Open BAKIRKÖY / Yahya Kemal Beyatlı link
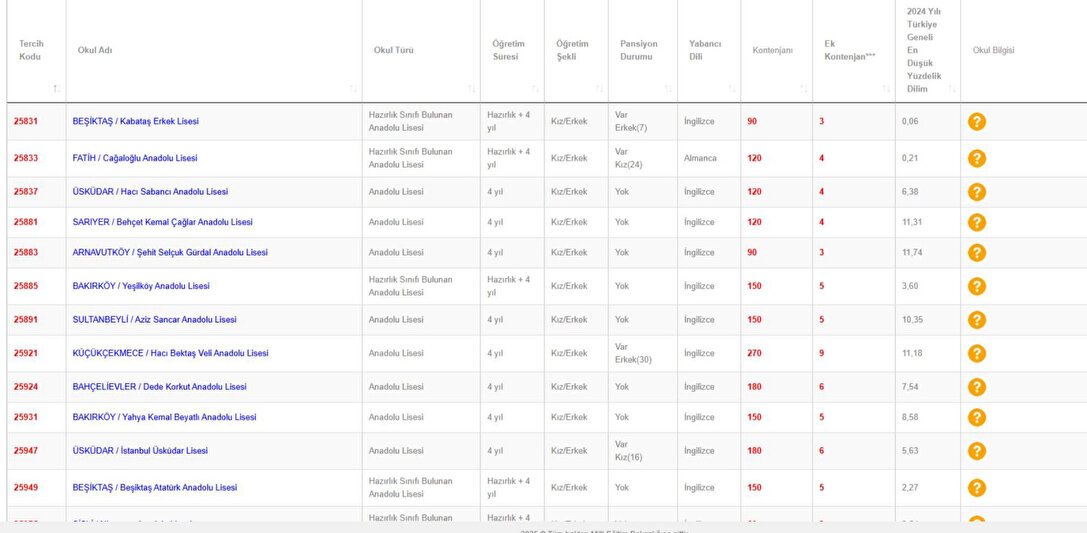Screen dimensions: 1087x533 pyautogui.click(x=164, y=417)
